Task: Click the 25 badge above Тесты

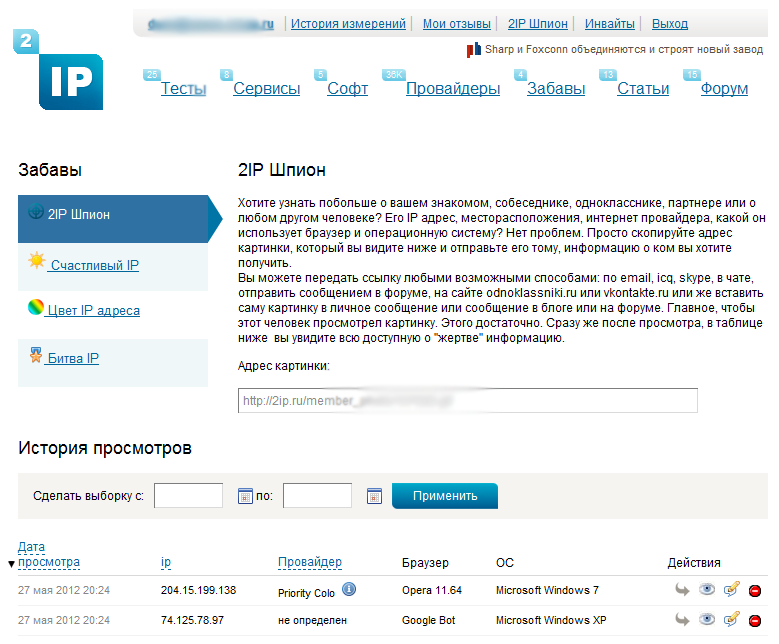Action: [152, 75]
